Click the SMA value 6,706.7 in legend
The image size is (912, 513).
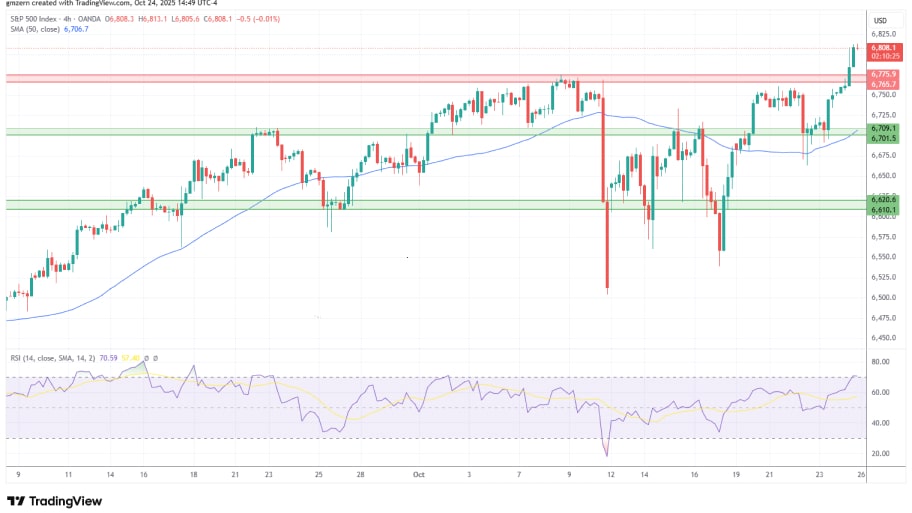76,29
